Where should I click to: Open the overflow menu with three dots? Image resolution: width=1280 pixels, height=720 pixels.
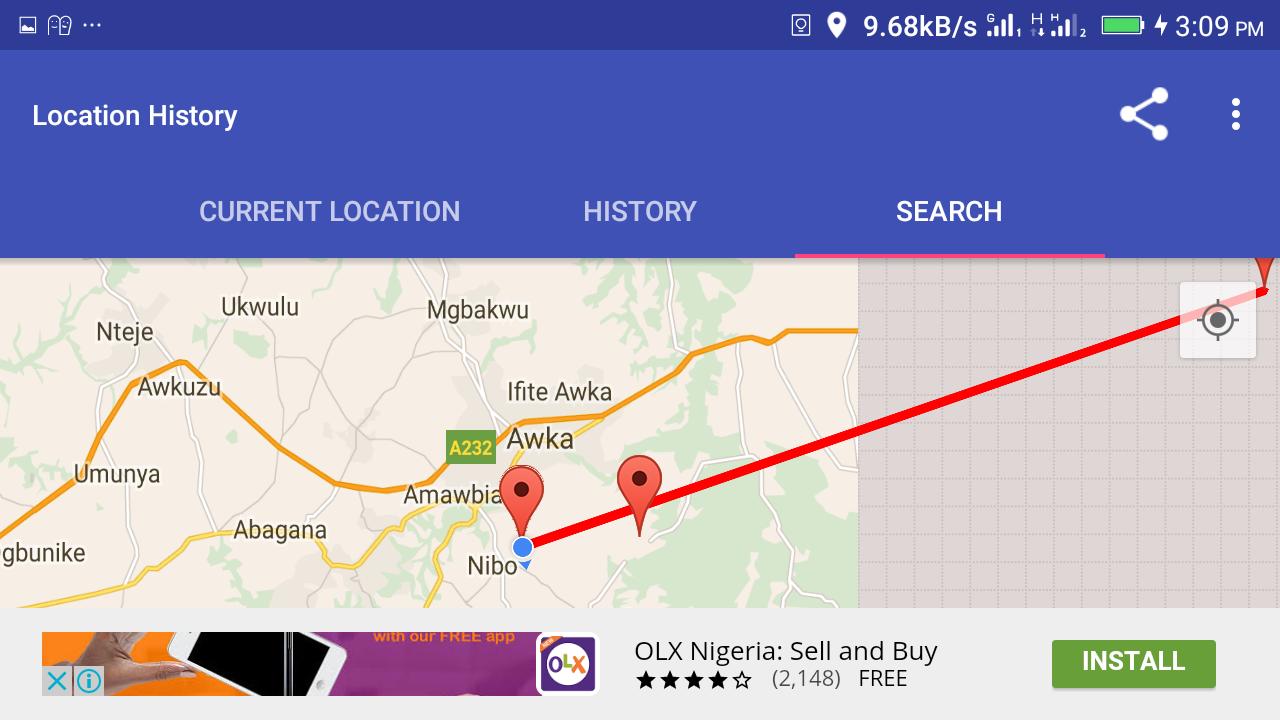click(x=1234, y=114)
